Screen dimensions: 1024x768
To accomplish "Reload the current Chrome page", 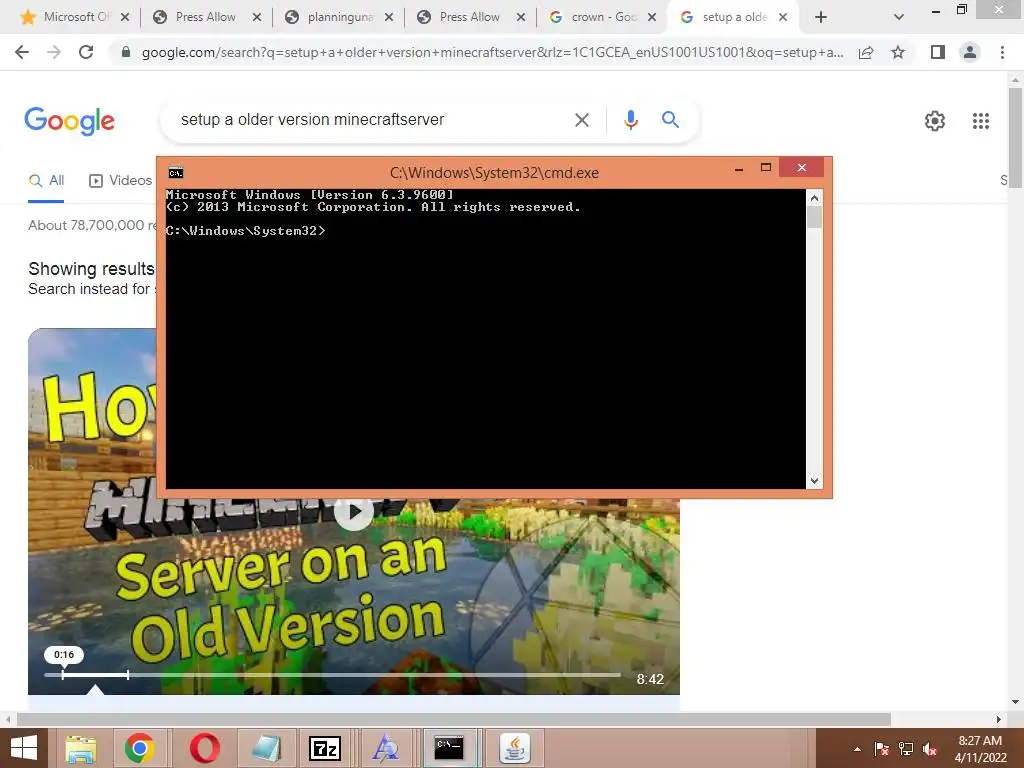I will 86,52.
